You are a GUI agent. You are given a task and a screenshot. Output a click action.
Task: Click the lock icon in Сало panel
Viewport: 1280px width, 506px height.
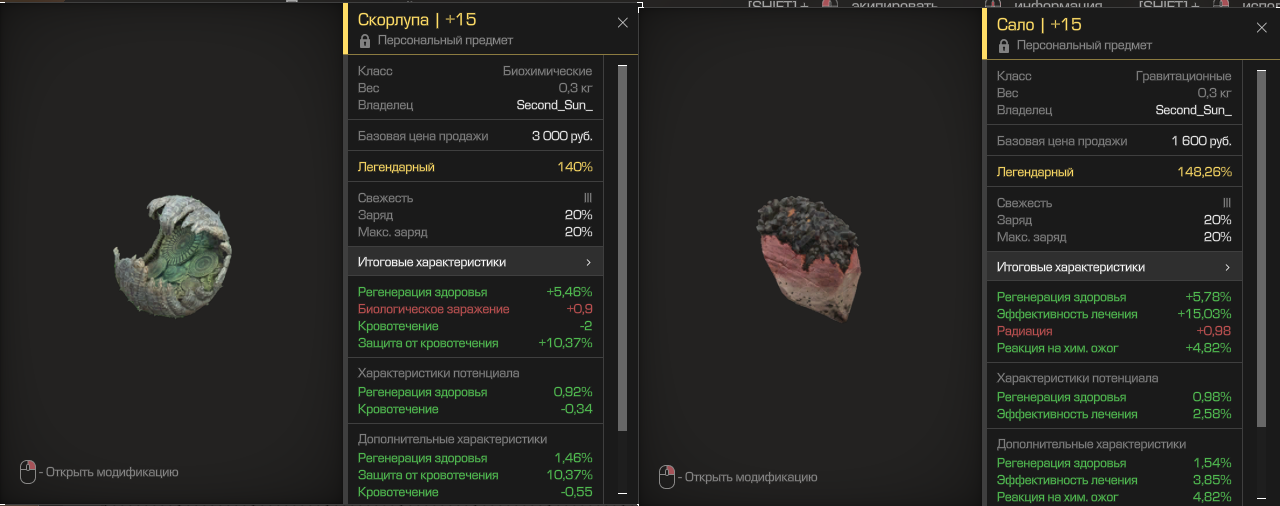coord(1003,46)
